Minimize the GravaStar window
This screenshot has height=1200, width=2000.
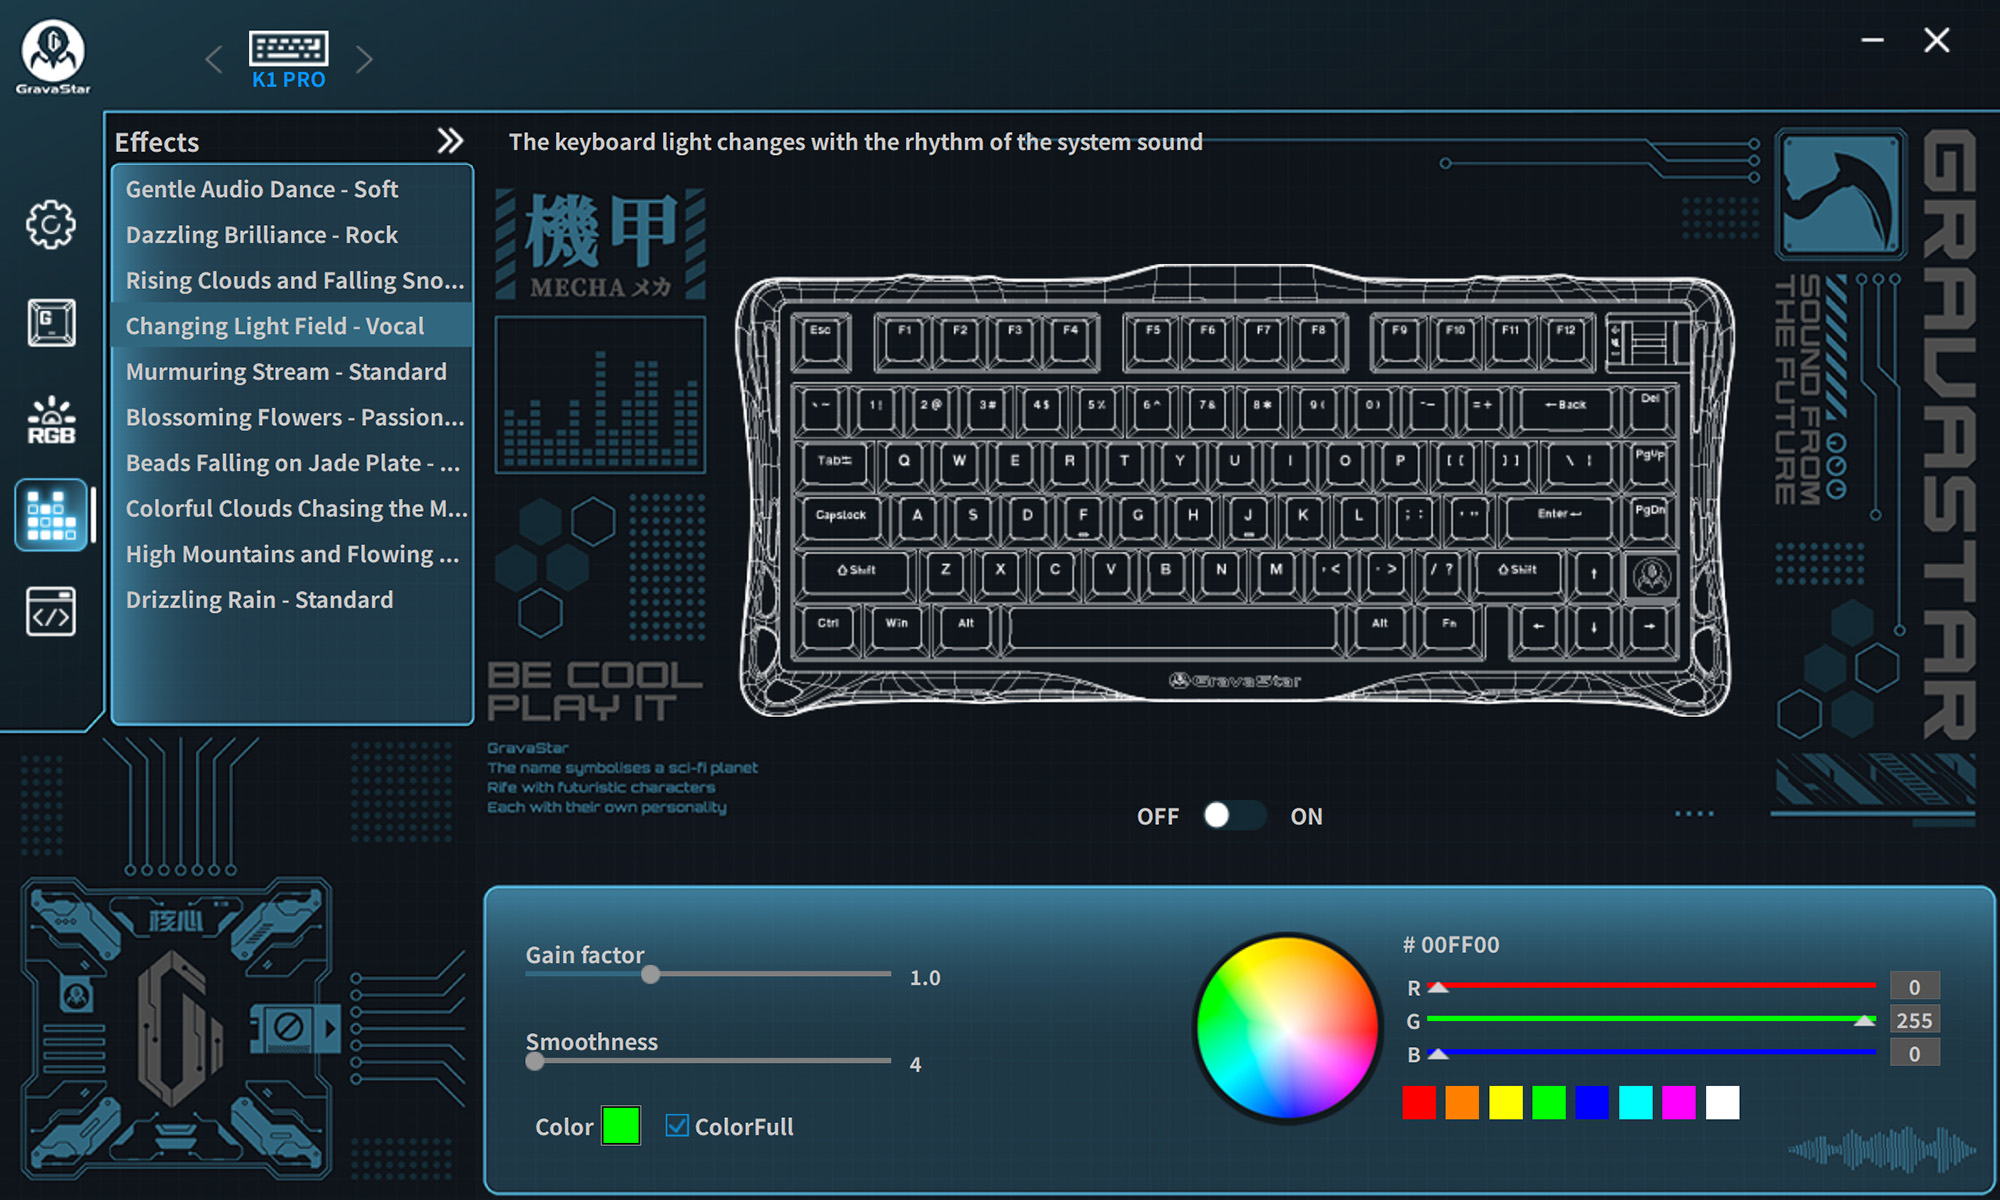1873,40
